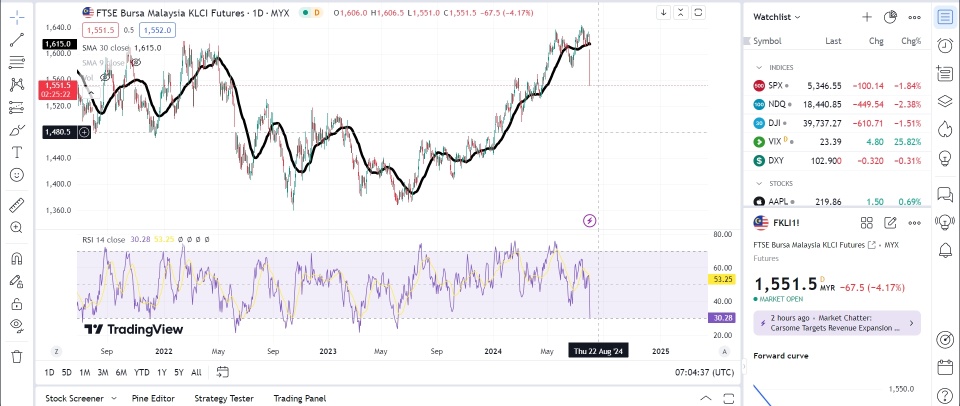Select the trend line drawing tool
The height and width of the screenshot is (406, 960).
click(17, 40)
